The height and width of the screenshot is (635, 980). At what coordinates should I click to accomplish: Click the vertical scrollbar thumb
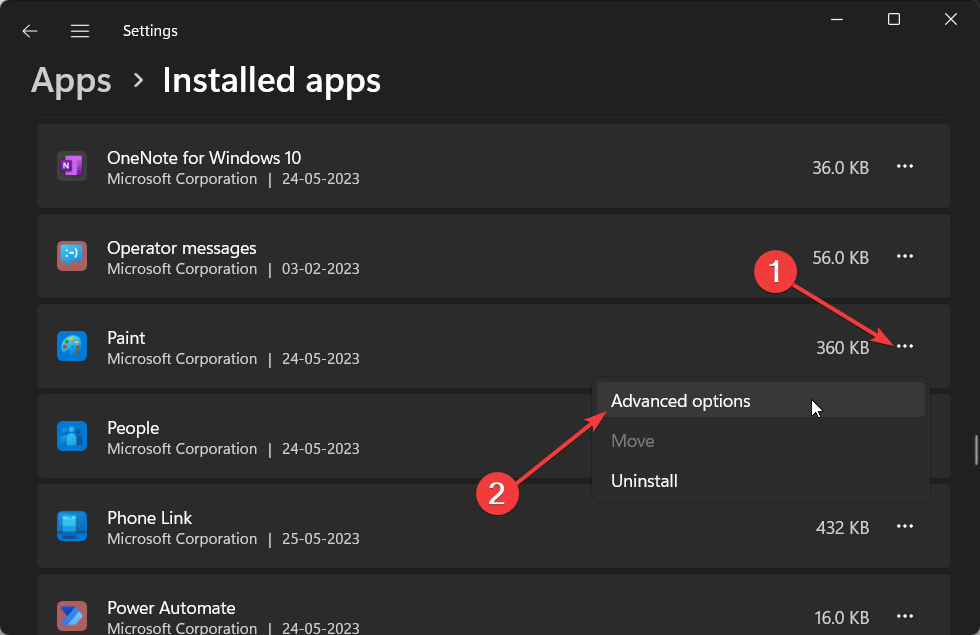[976, 450]
